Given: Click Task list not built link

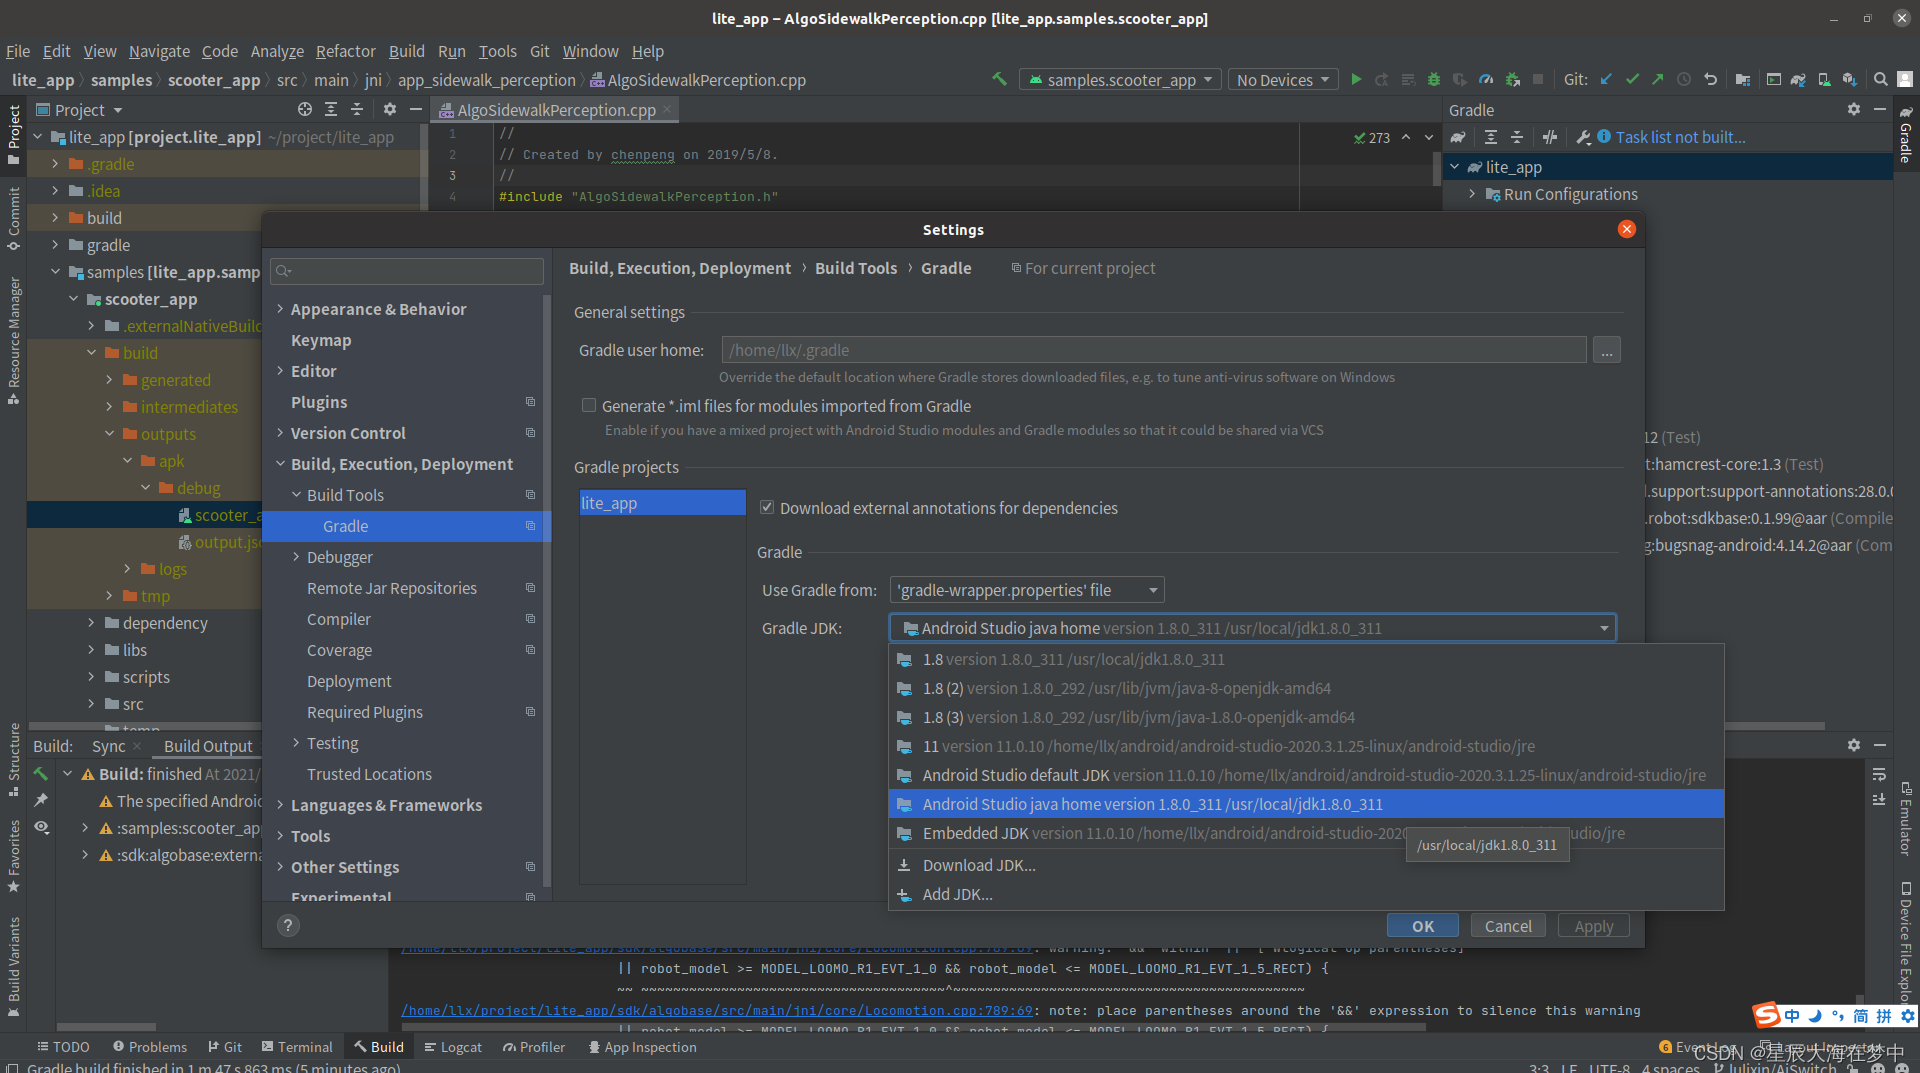Looking at the screenshot, I should pyautogui.click(x=1680, y=137).
